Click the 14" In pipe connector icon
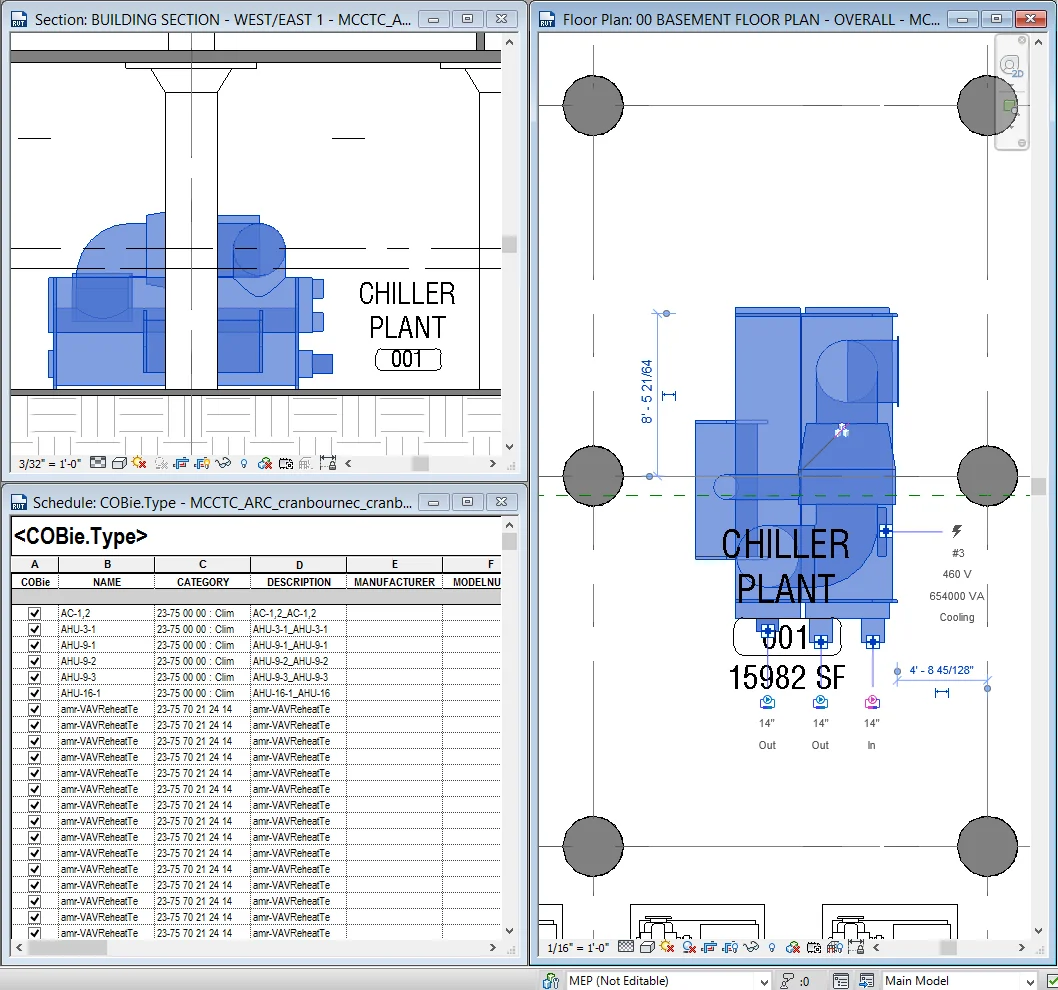This screenshot has width=1058, height=990. click(872, 703)
